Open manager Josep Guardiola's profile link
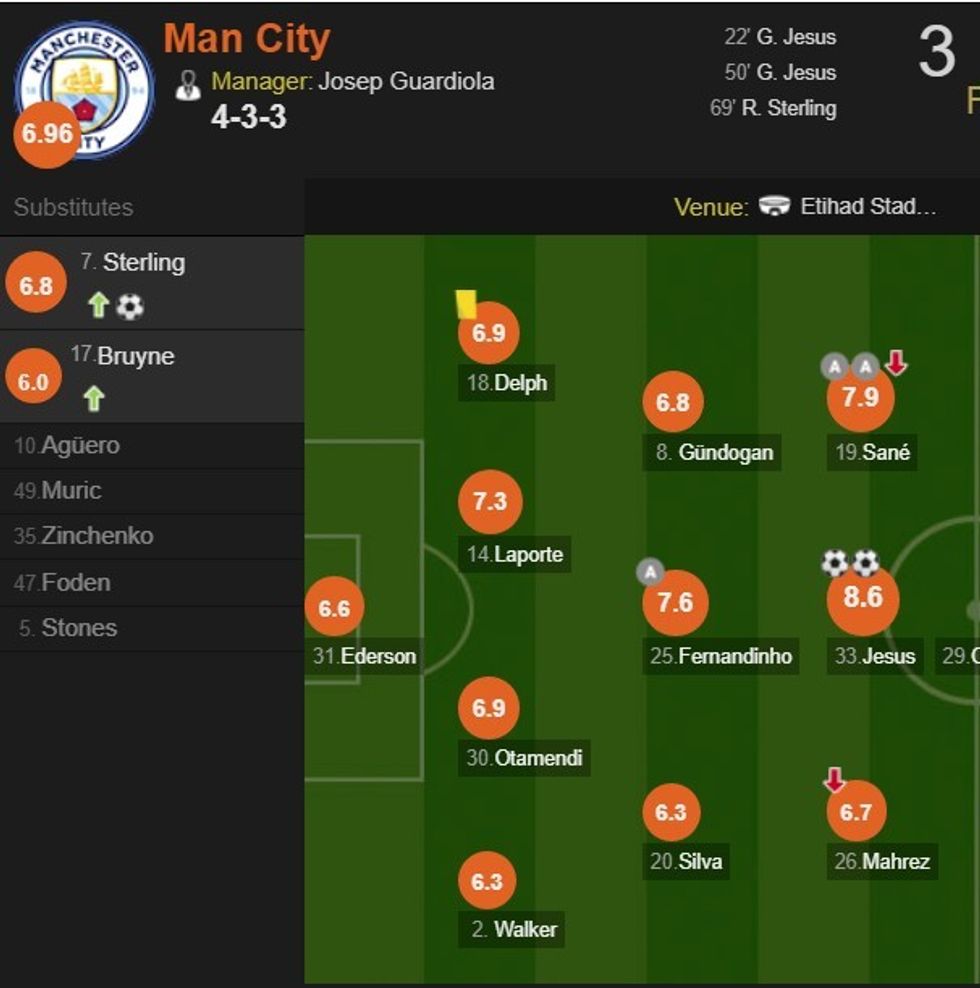Screen dimensions: 980x988 point(406,81)
